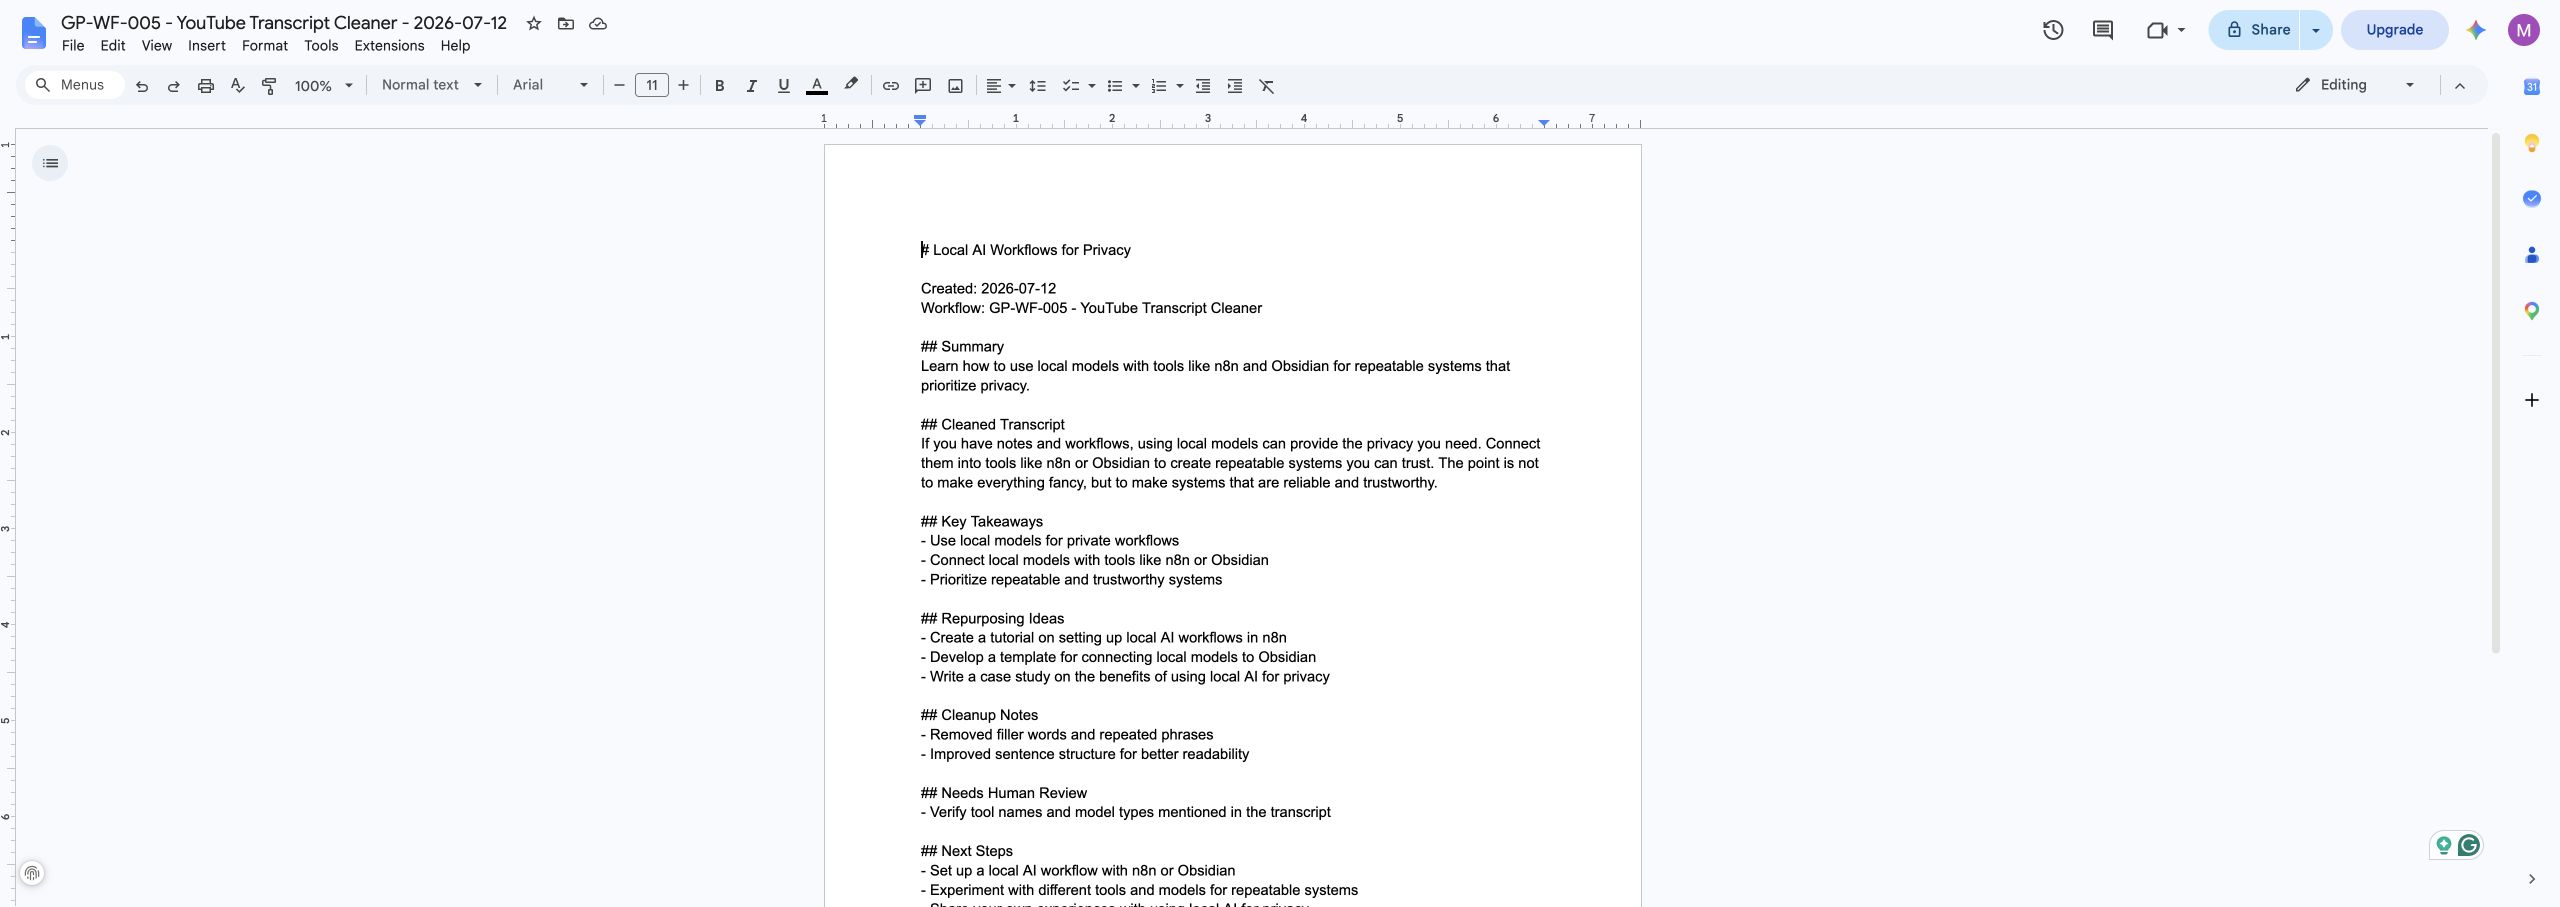Expand bulleted list options arrow

pos(1136,86)
